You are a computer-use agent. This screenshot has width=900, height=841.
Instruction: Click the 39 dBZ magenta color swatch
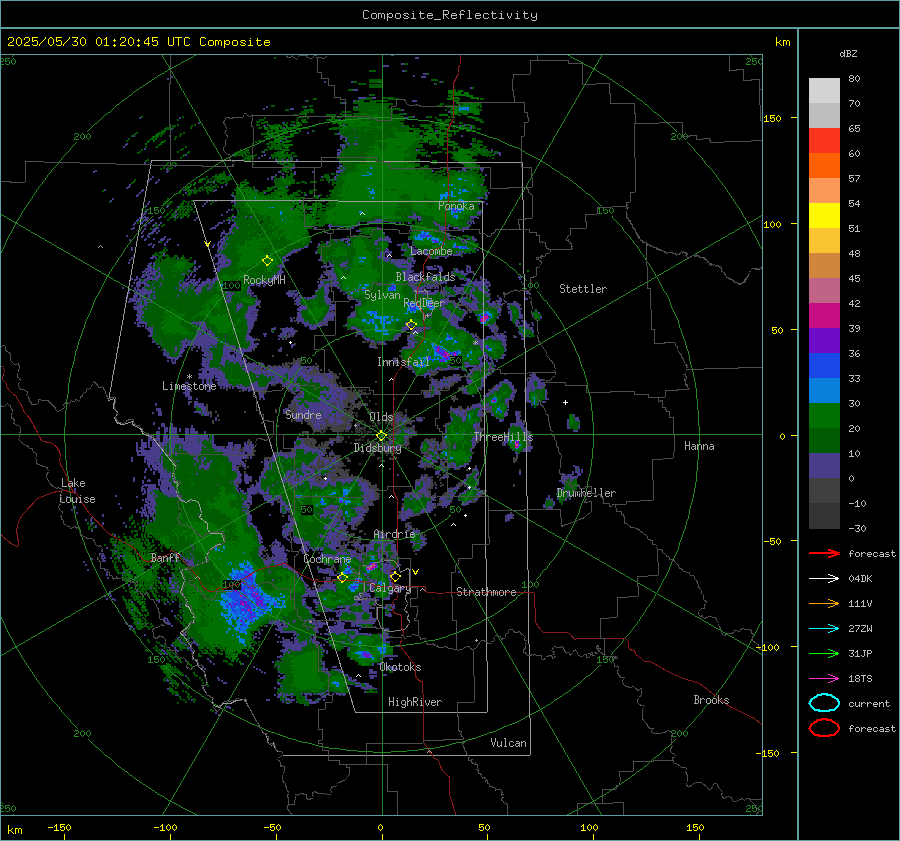tap(824, 316)
